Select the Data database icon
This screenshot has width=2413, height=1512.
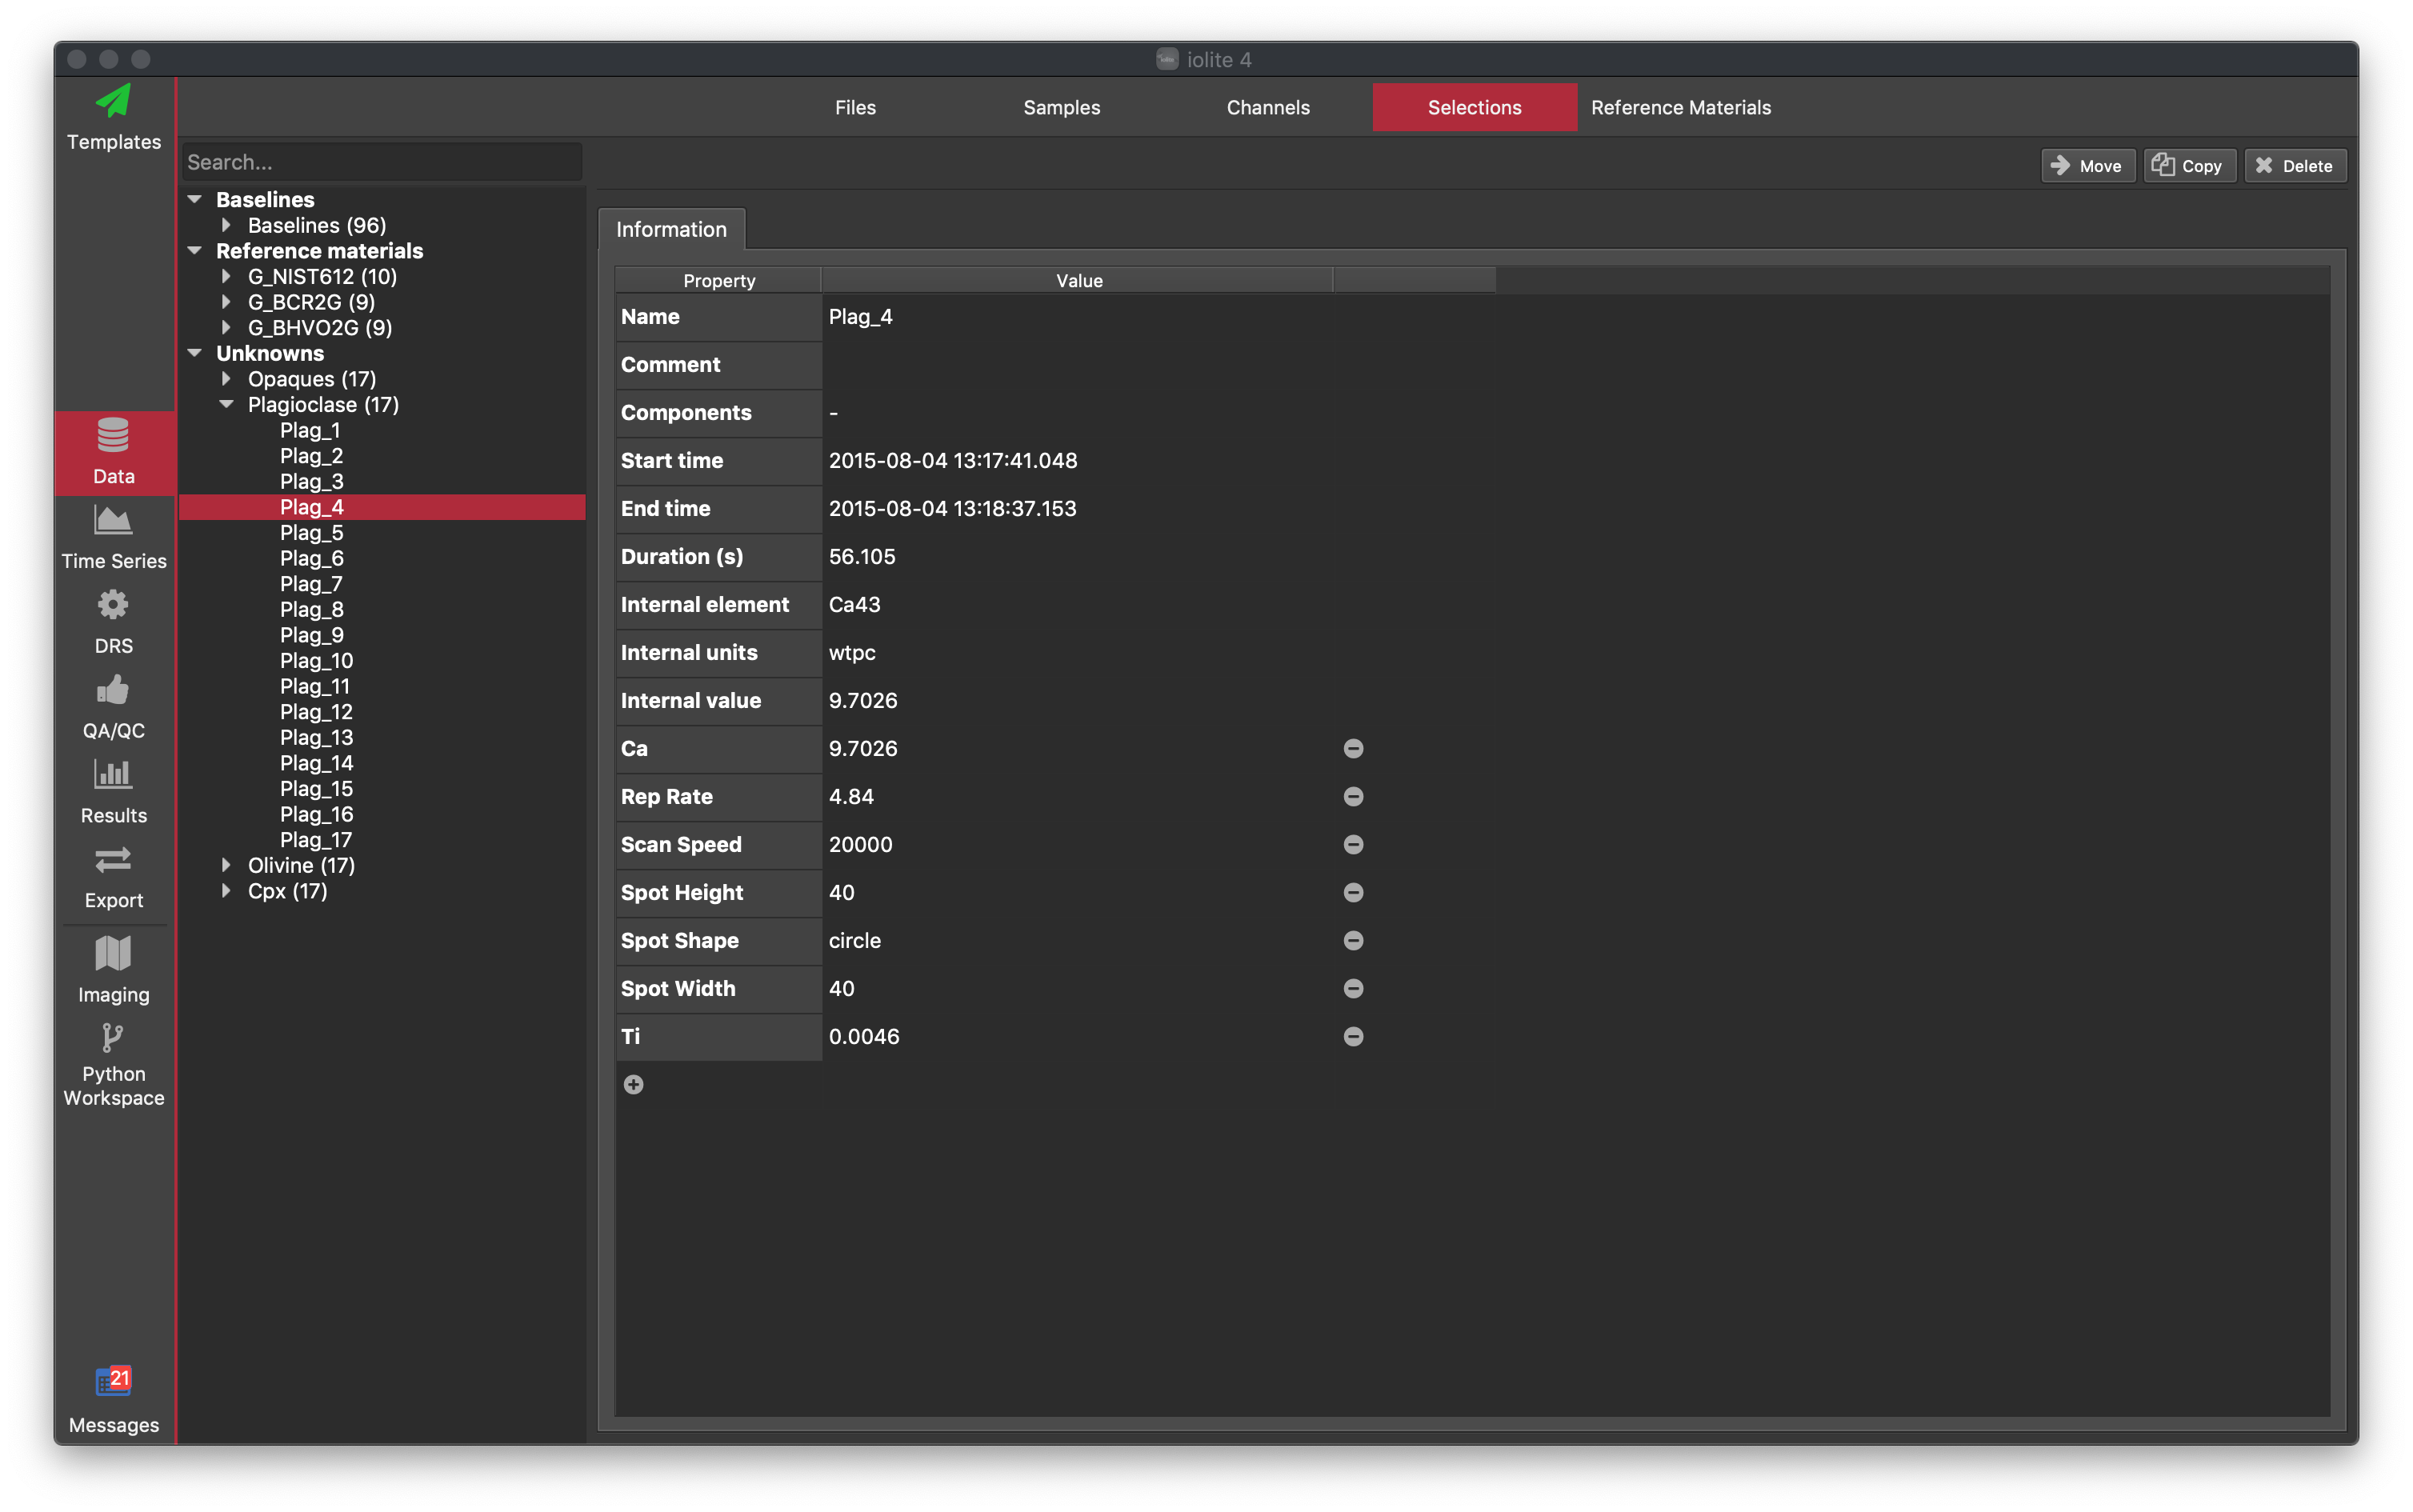coord(113,436)
